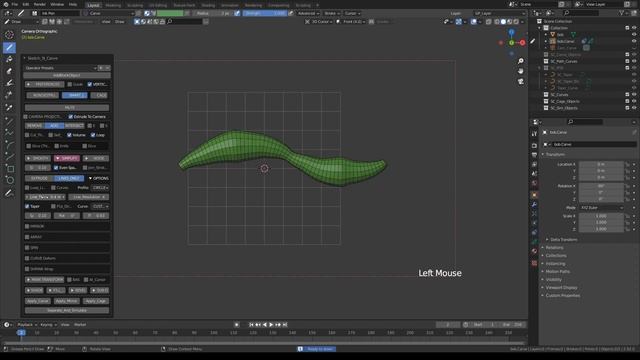This screenshot has height=360, width=640.
Task: Select the Line primitive tool
Action: pos(9,121)
